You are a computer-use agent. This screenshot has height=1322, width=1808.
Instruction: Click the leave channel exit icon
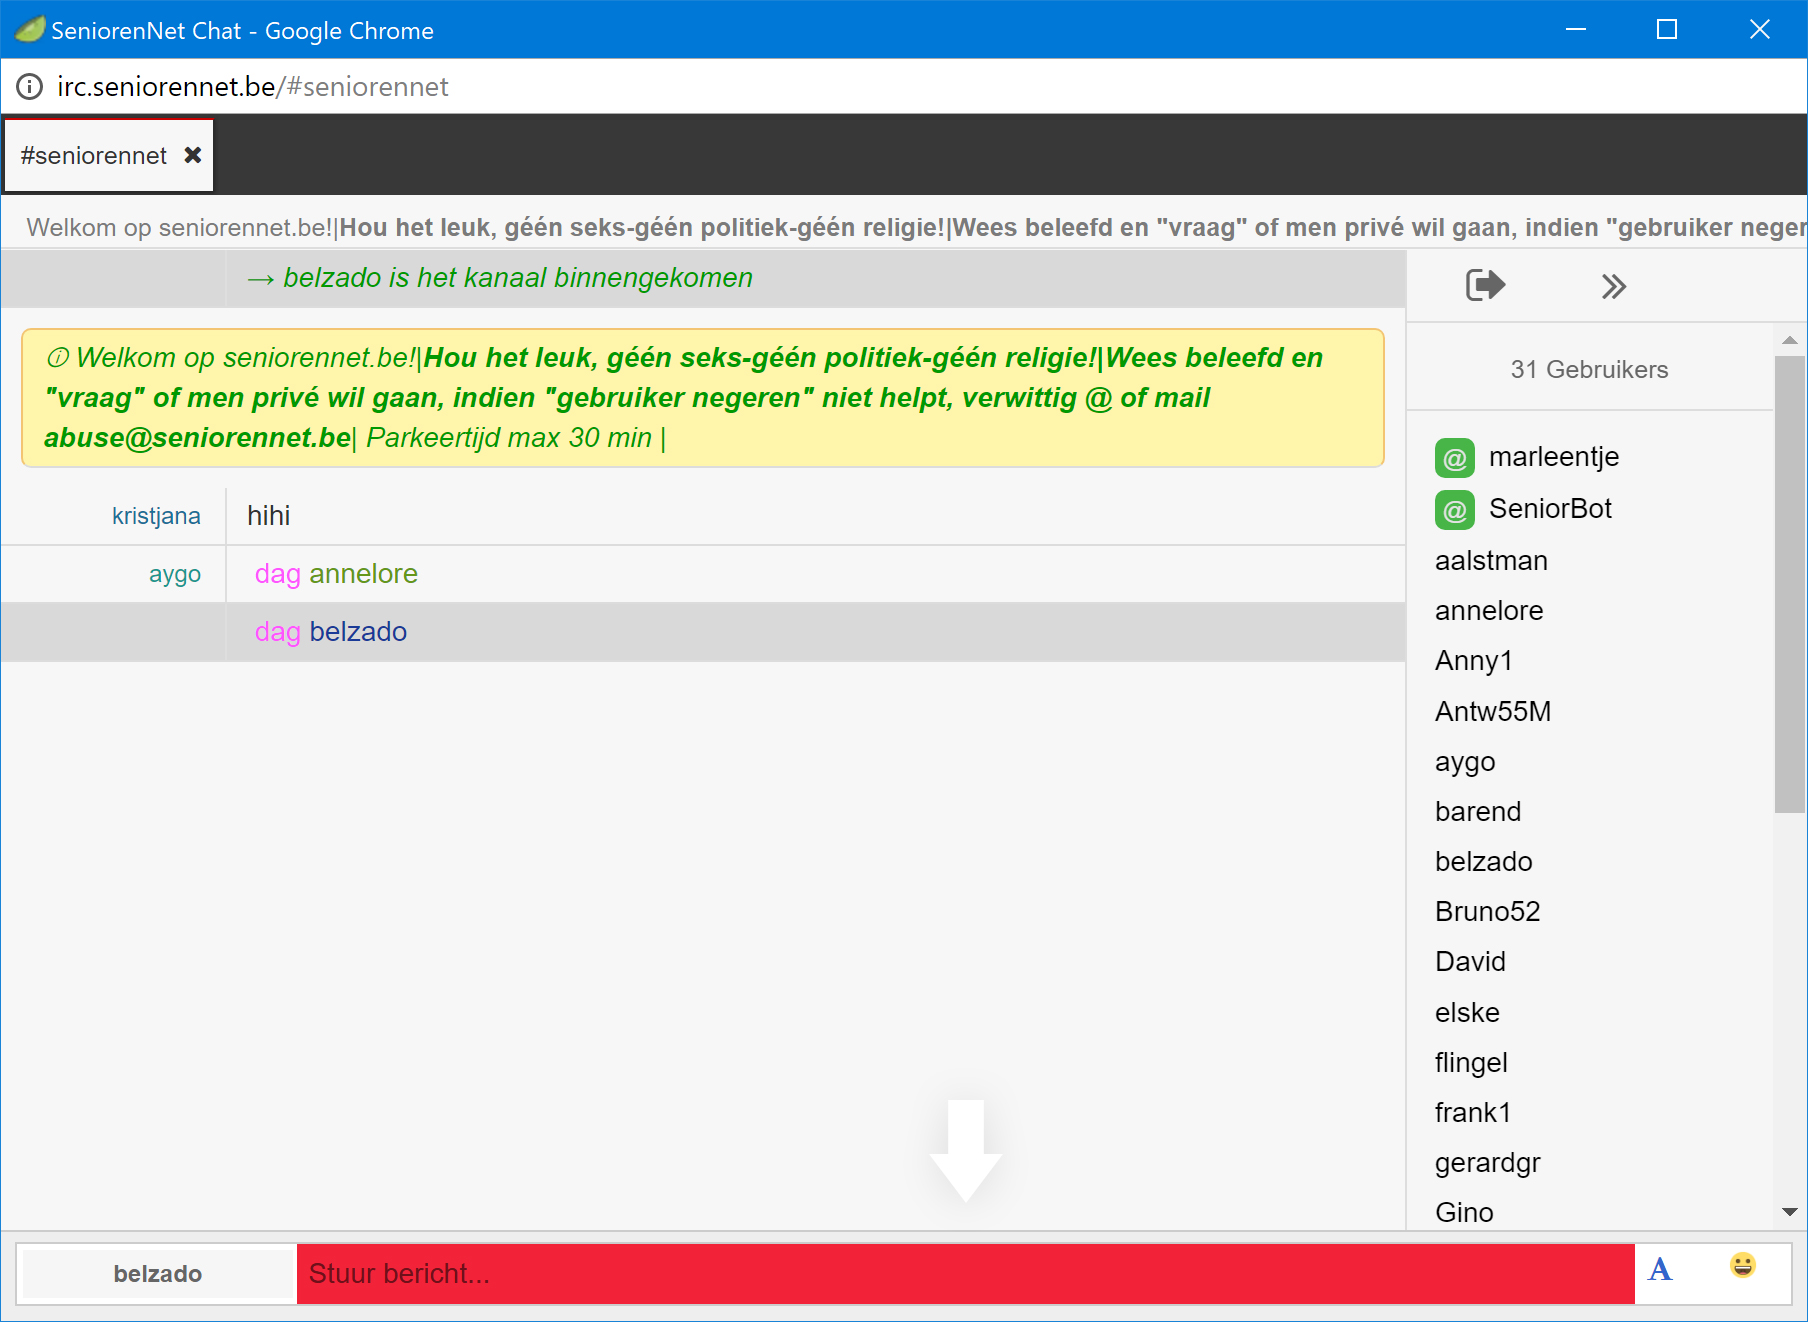coord(1485,285)
